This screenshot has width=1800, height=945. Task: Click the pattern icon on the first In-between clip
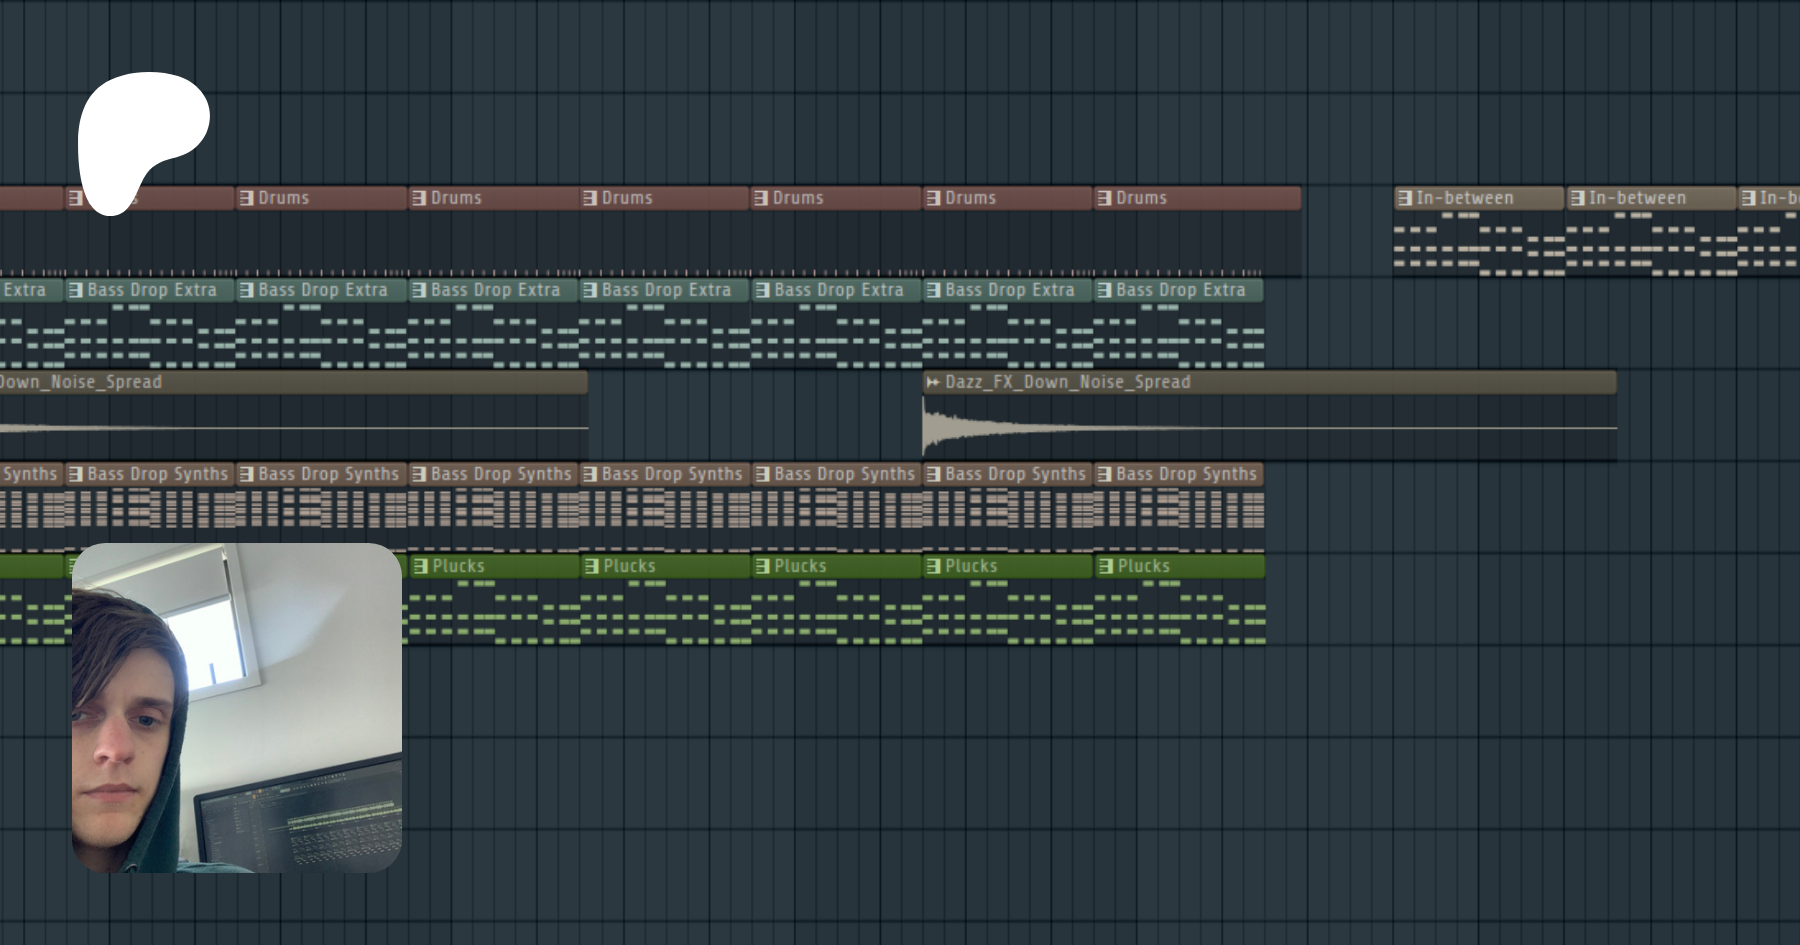(1405, 198)
